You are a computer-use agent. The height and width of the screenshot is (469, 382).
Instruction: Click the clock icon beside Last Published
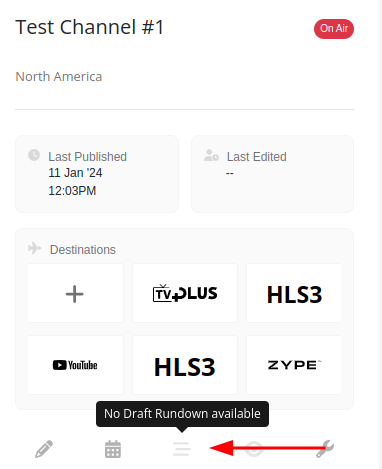[34, 155]
